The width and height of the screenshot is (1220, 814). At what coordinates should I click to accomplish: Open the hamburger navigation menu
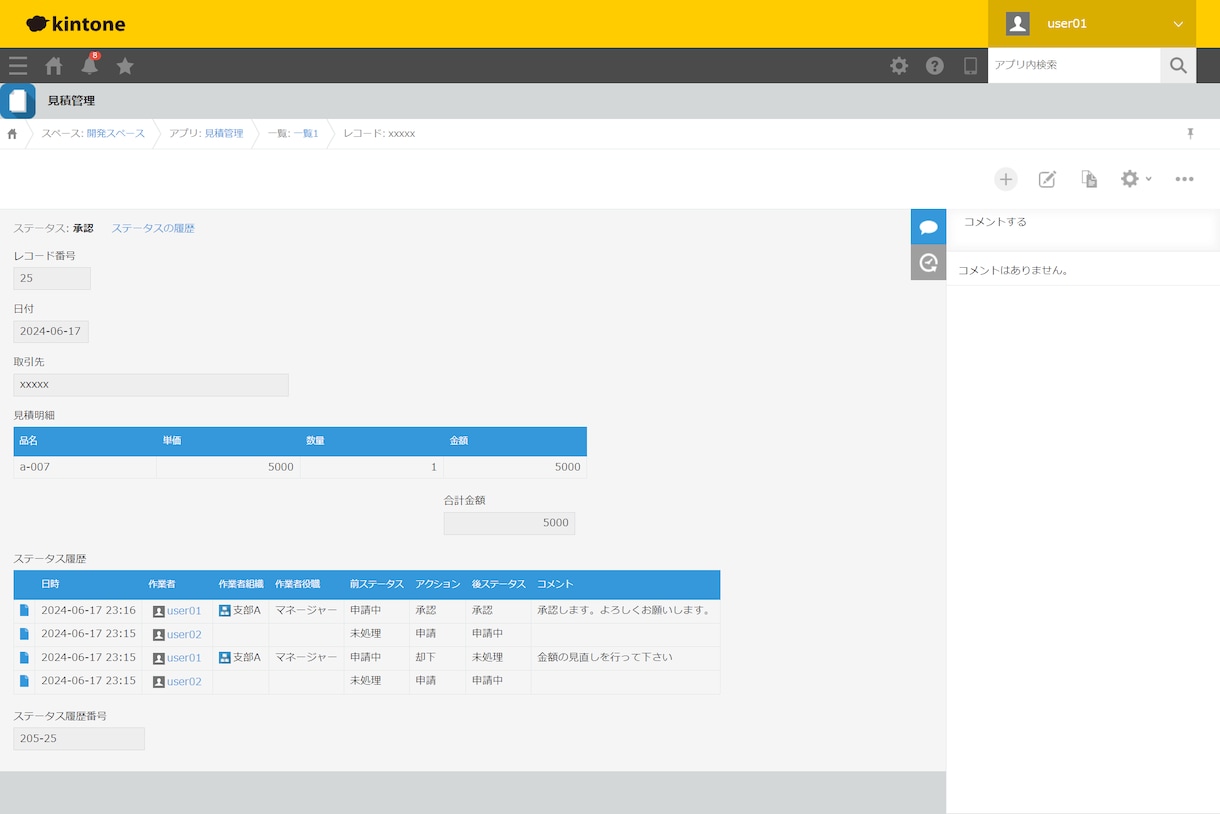[x=18, y=66]
